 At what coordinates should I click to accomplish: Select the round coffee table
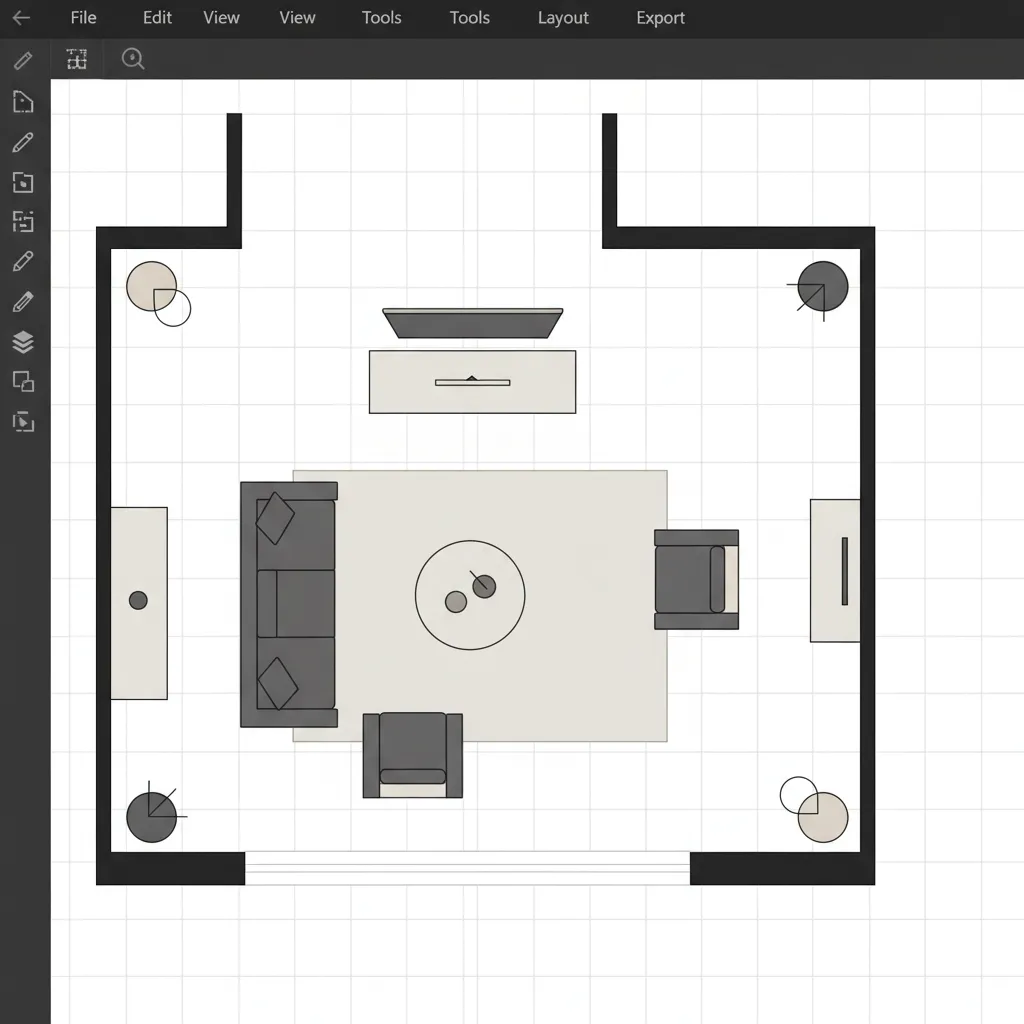point(470,595)
